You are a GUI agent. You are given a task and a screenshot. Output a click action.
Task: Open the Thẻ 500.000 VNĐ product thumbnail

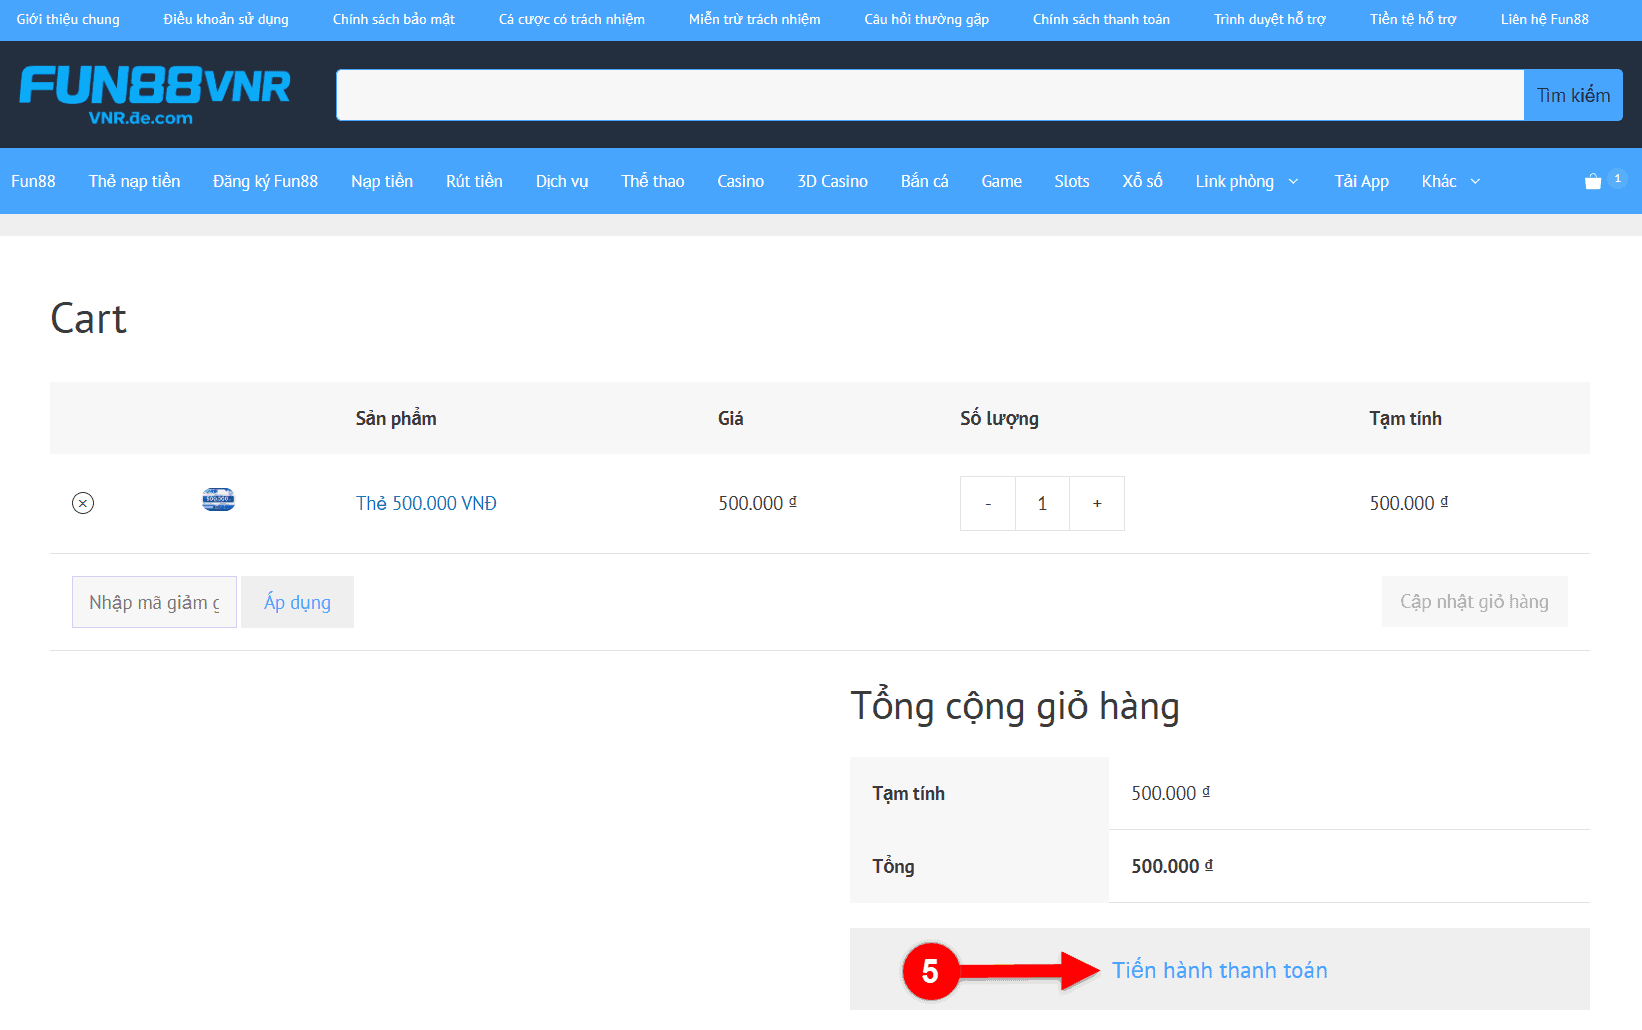click(218, 500)
